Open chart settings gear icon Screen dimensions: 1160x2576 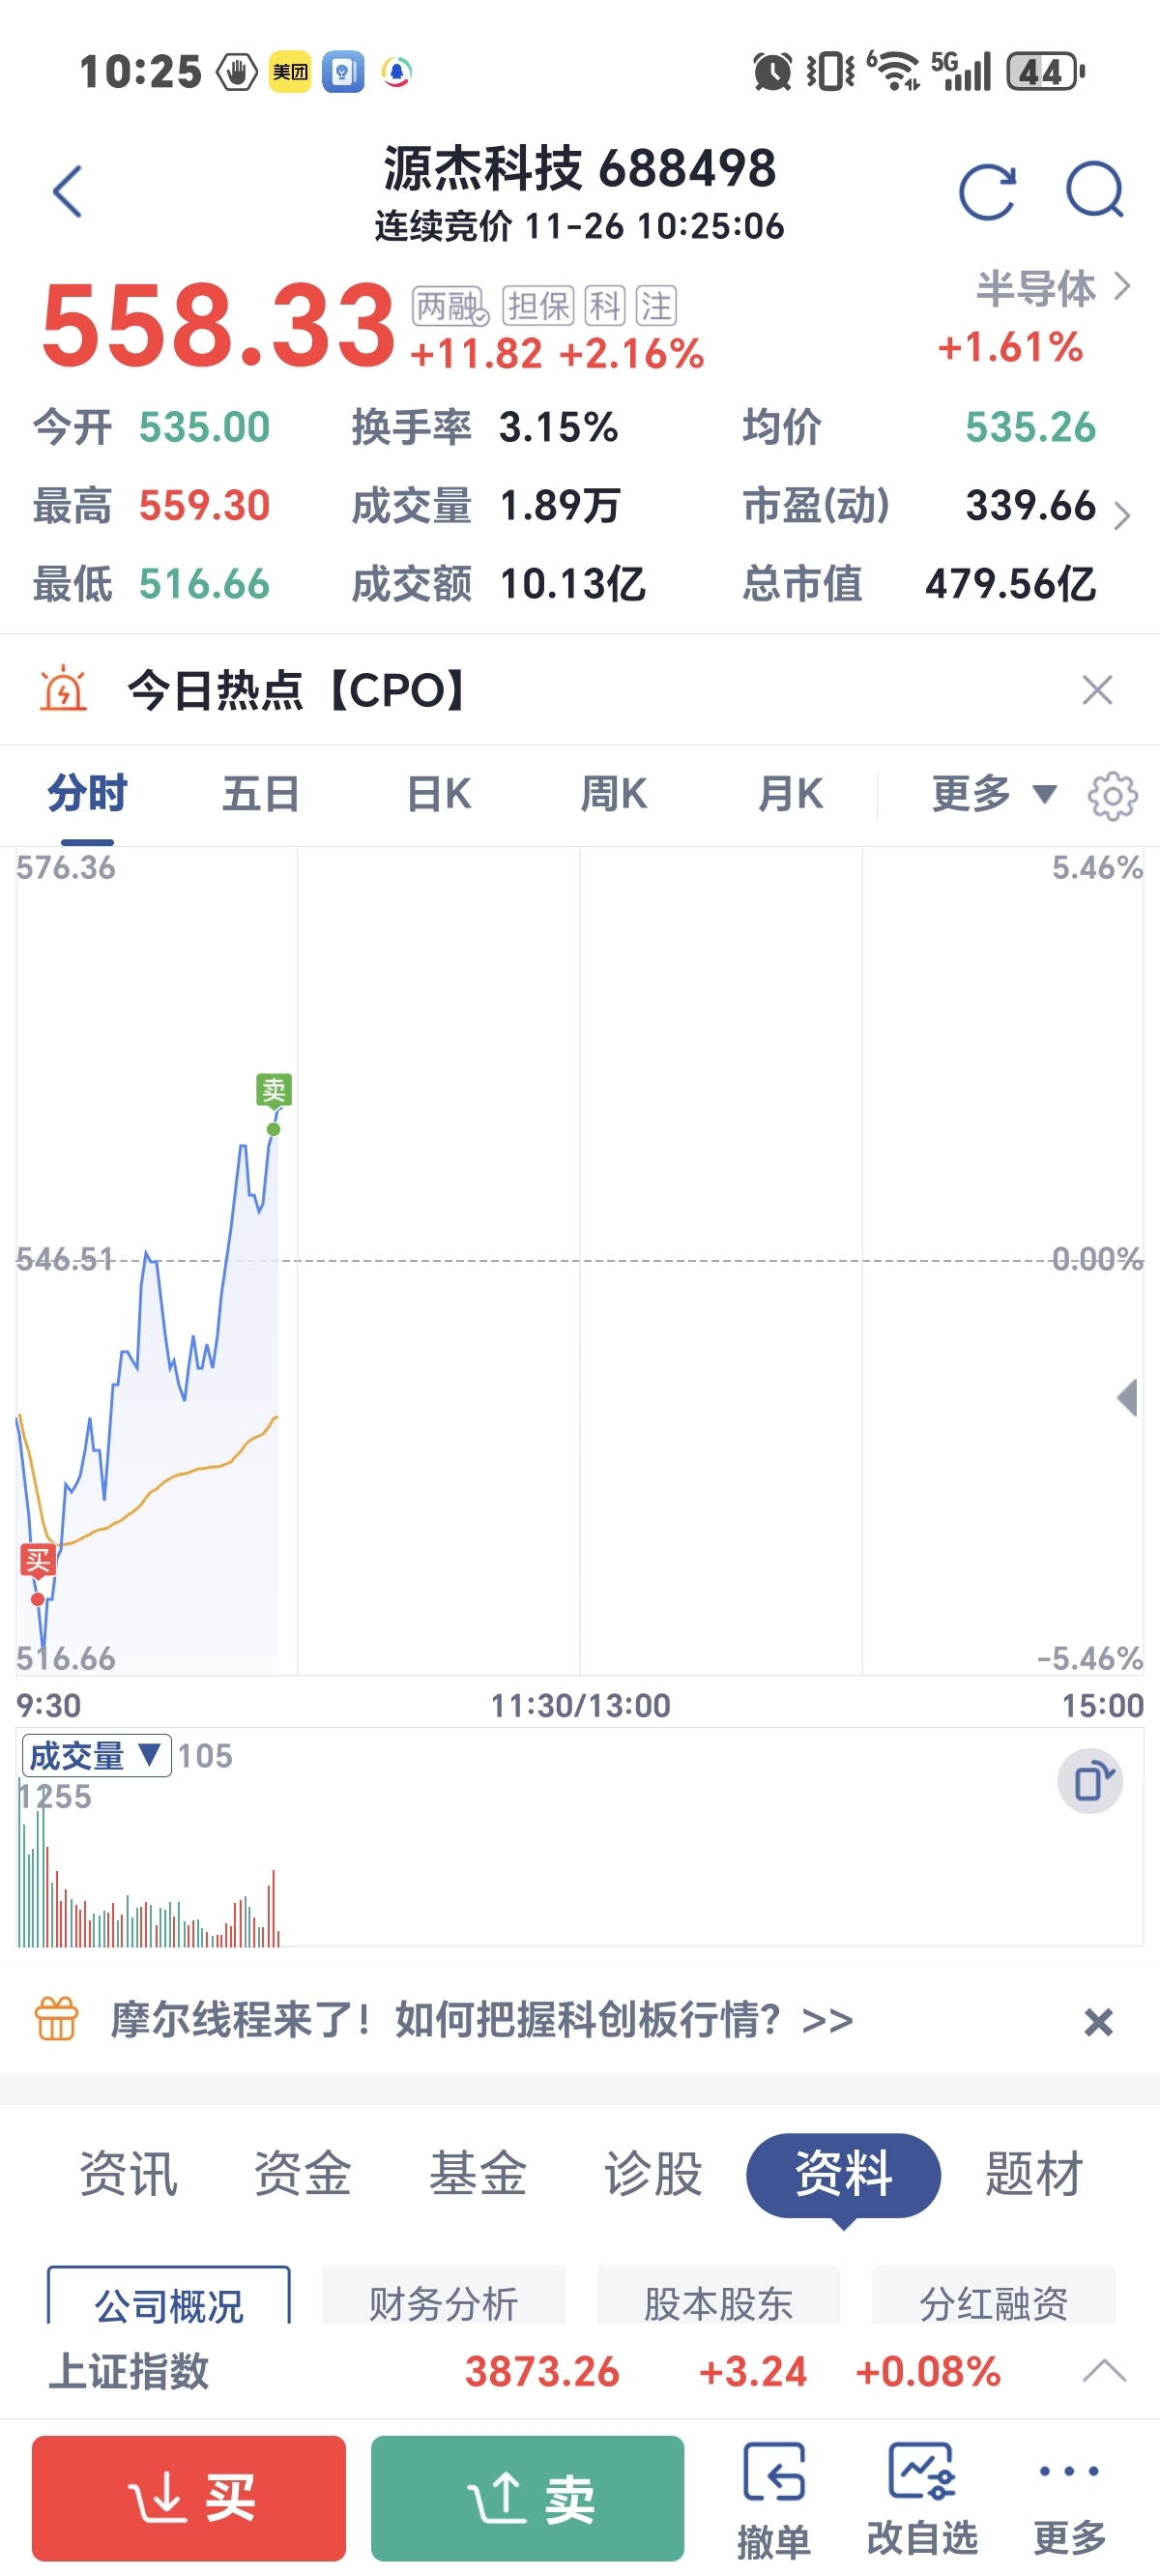pos(1112,796)
